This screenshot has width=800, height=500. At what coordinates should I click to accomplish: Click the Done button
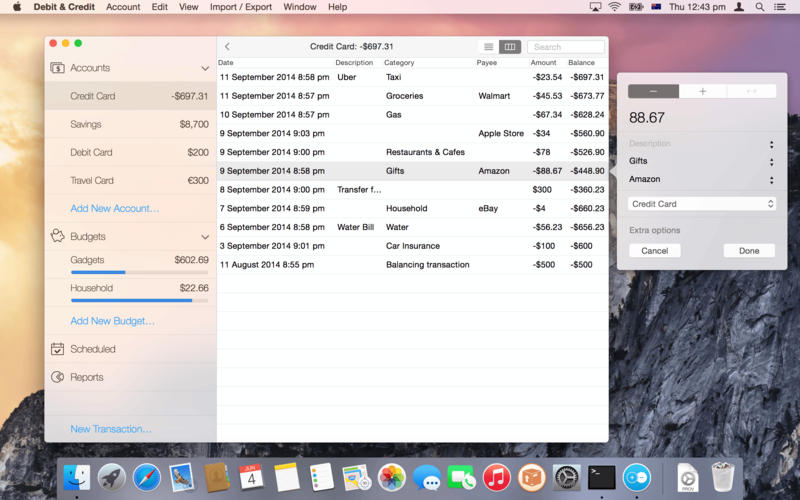(749, 251)
